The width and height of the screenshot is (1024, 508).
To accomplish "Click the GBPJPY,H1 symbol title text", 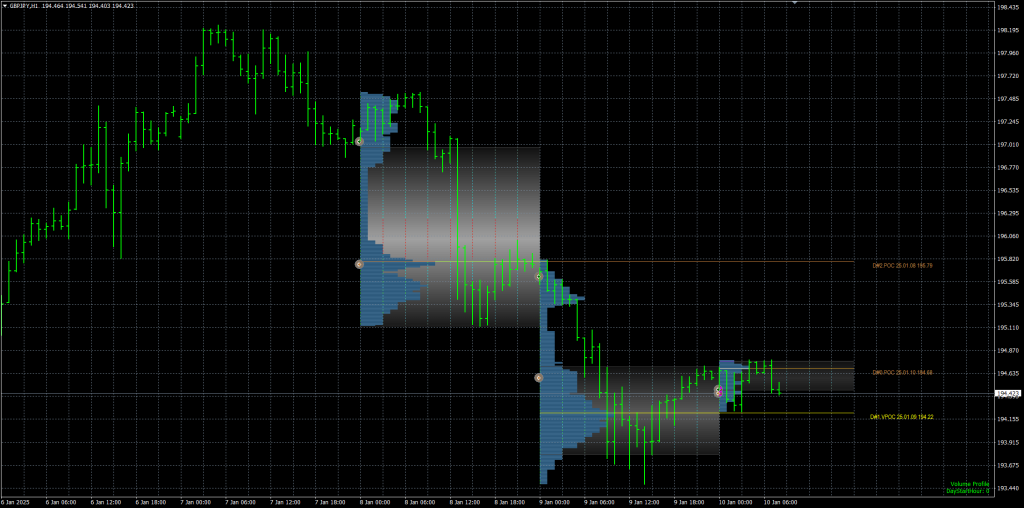I will tap(24, 5).
